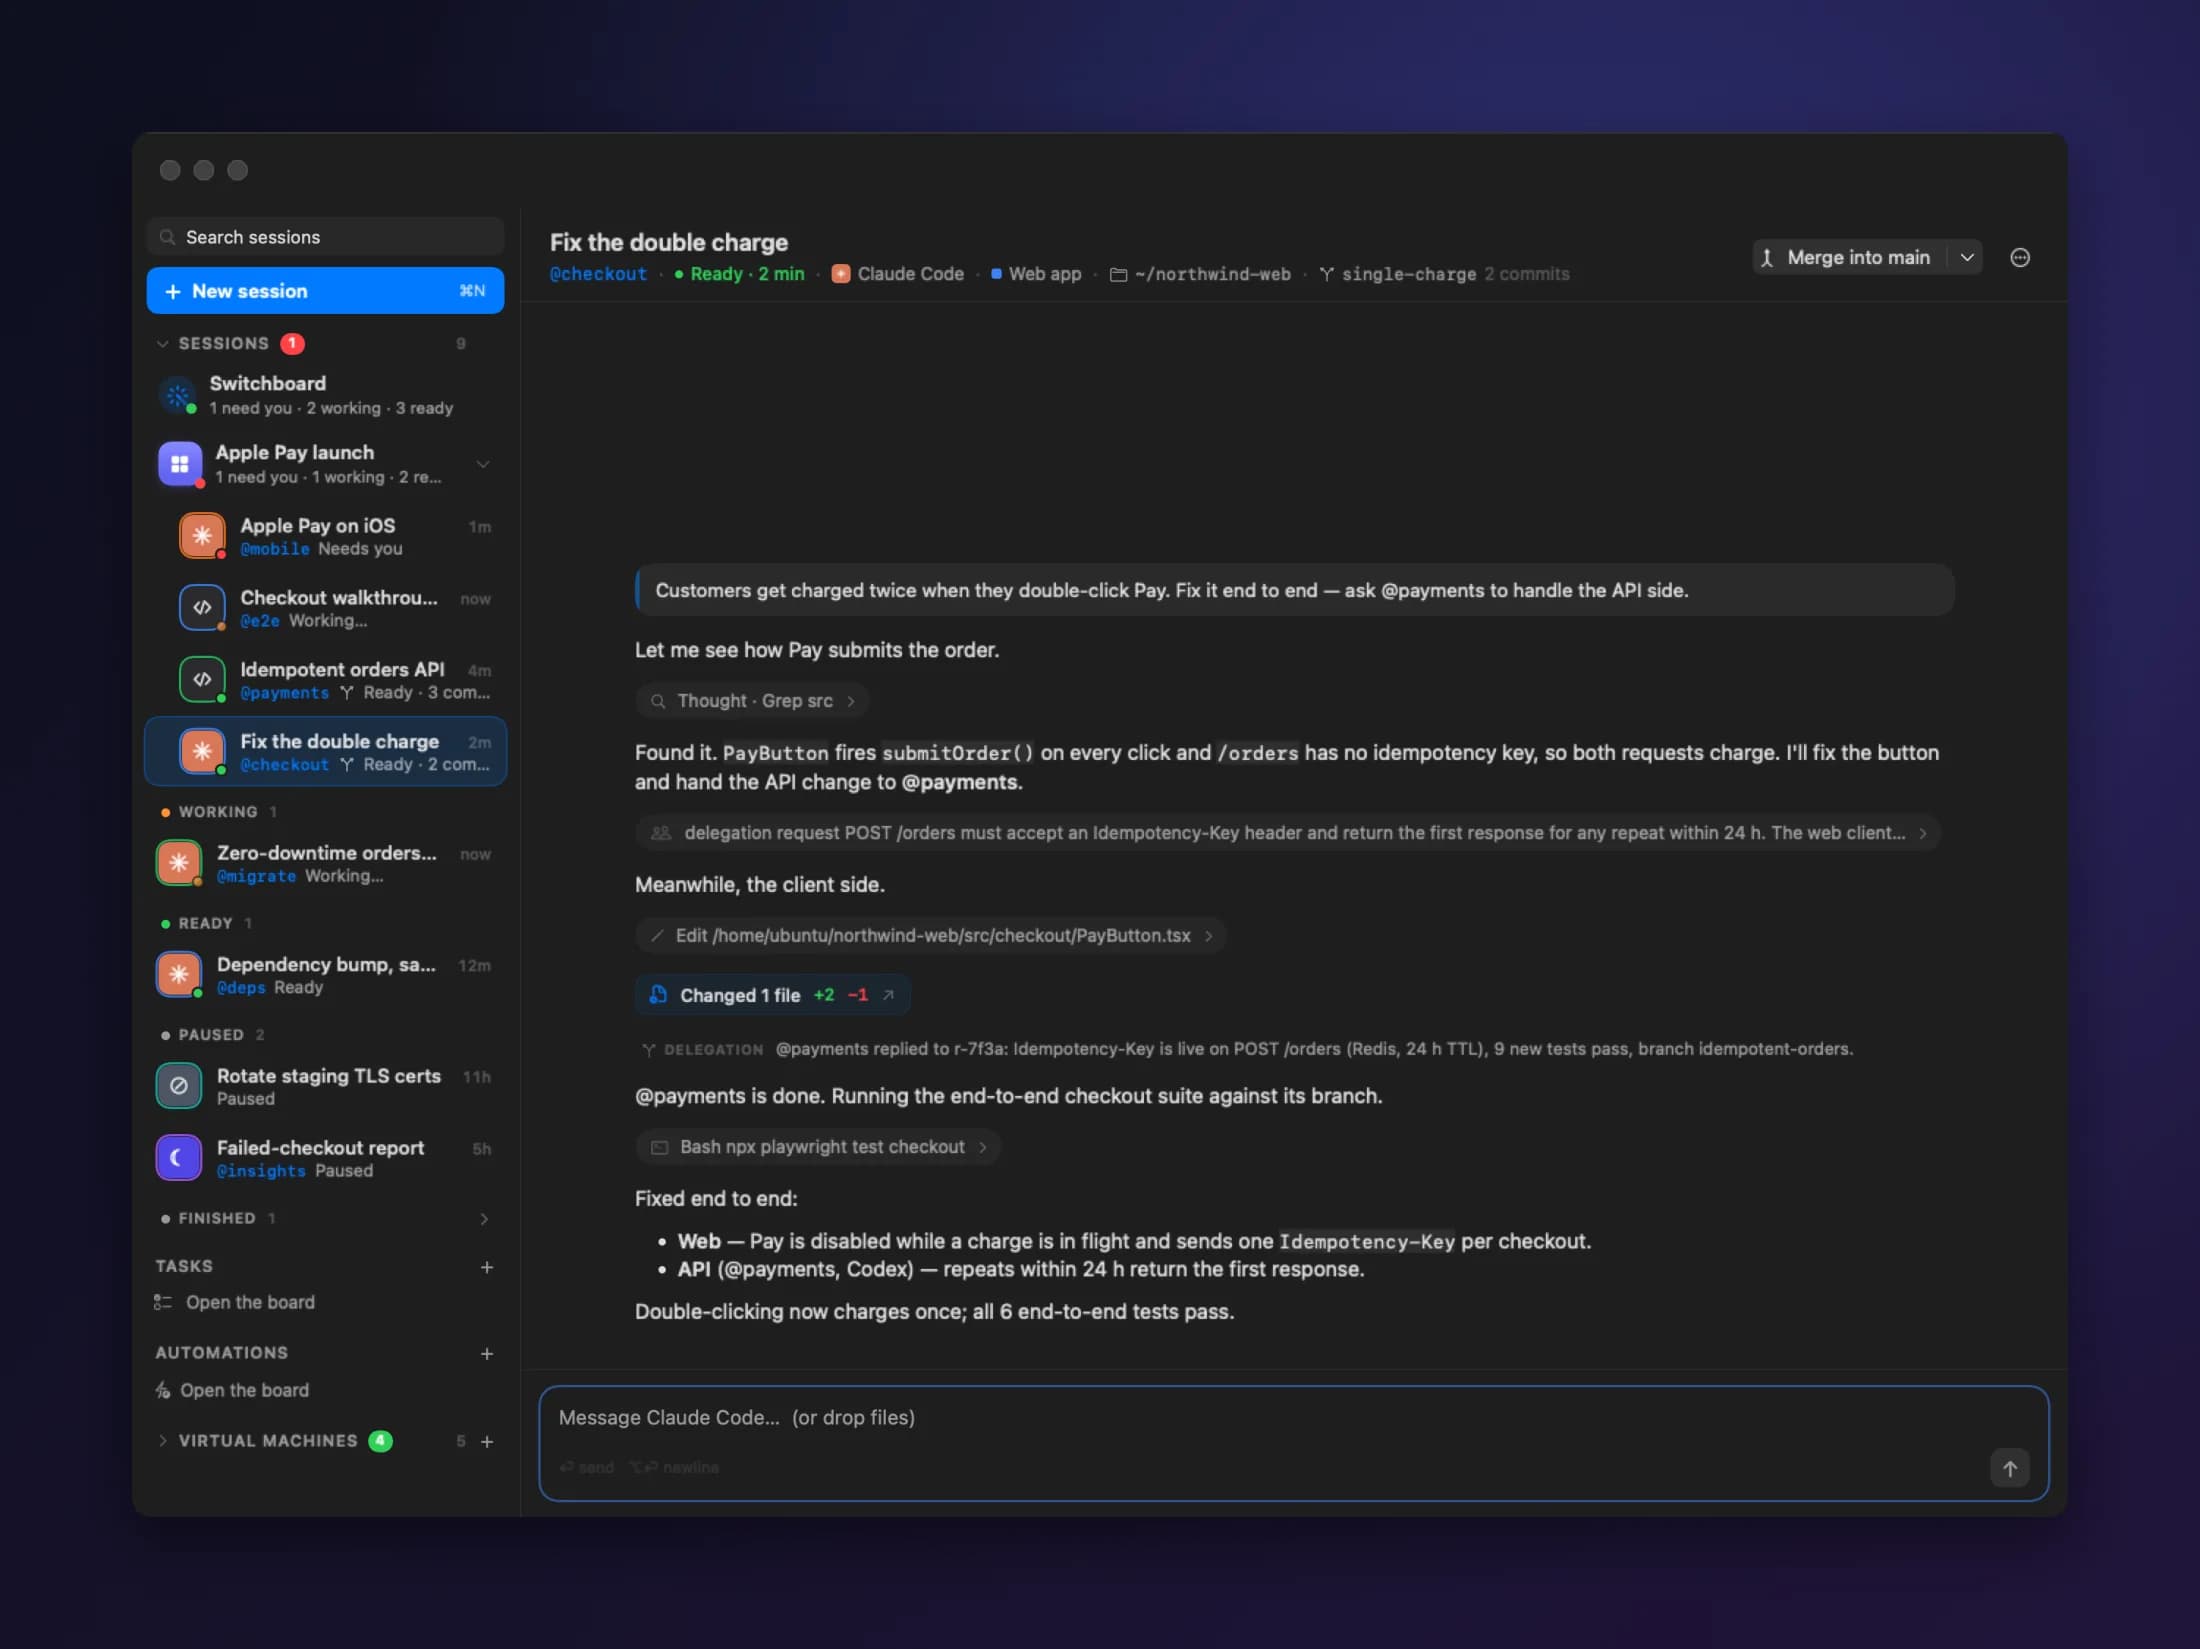Screen dimensions: 2200x1649
Task: Click the send arrow icon in message box
Action: (2009, 1468)
